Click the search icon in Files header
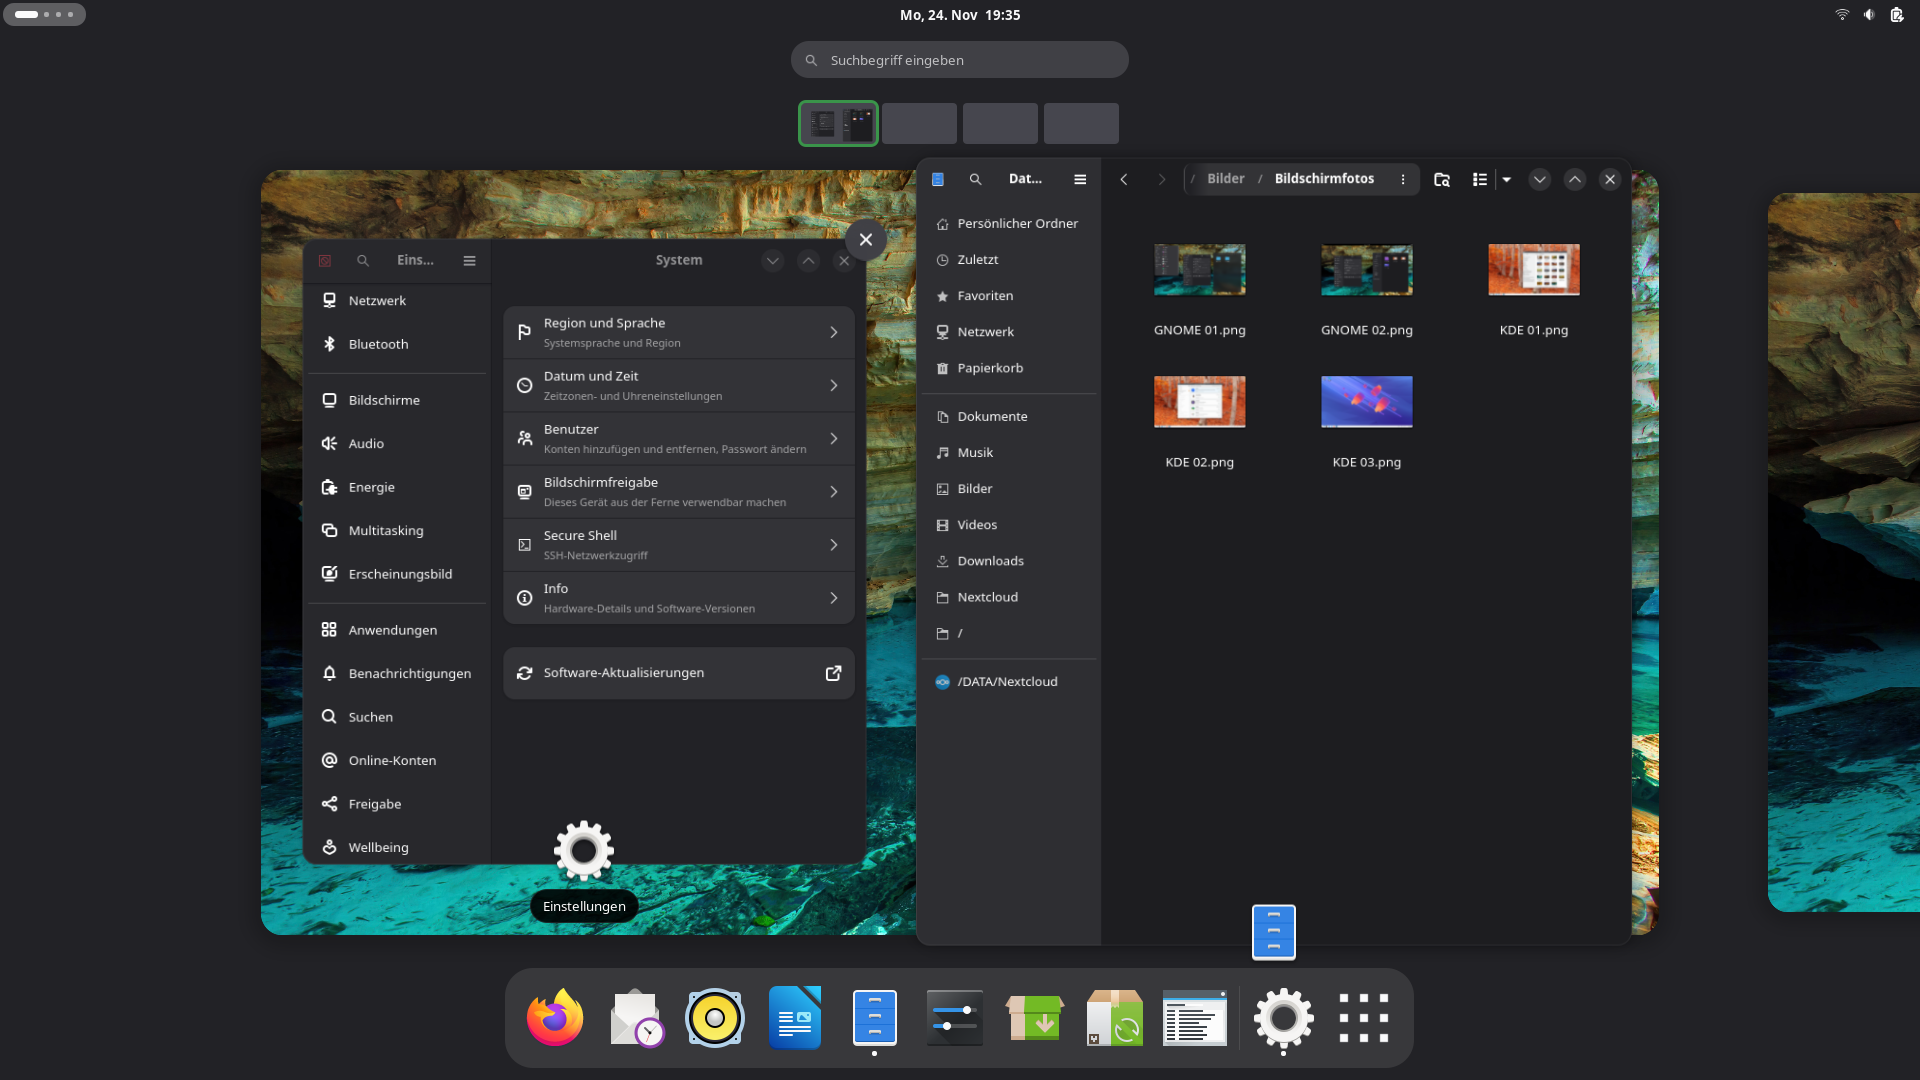This screenshot has width=1920, height=1080. coord(975,179)
